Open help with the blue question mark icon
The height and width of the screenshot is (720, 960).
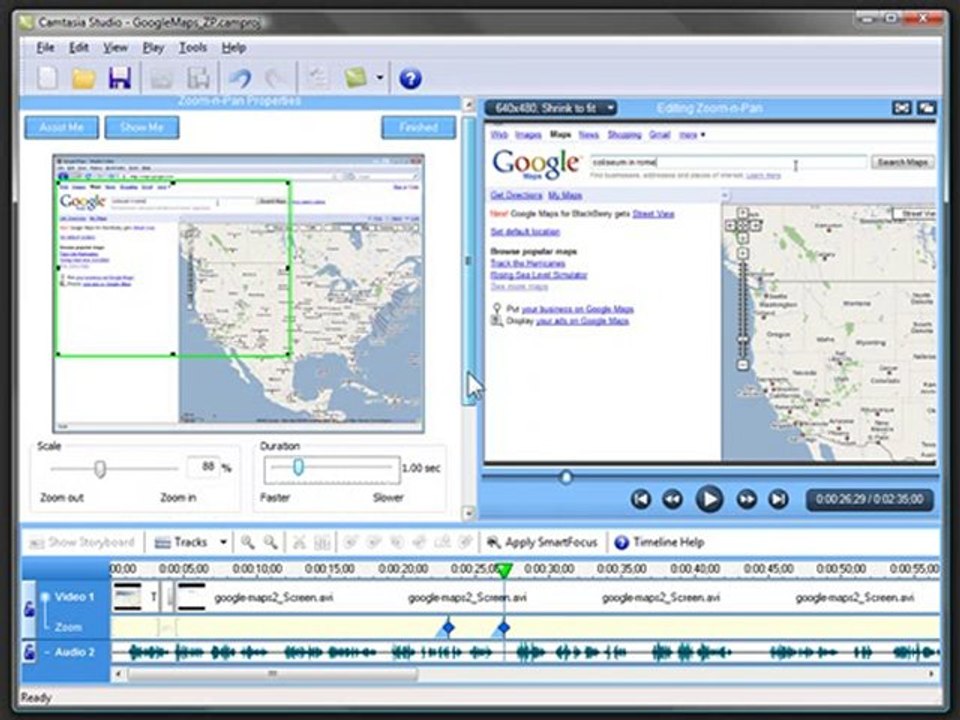coord(410,78)
